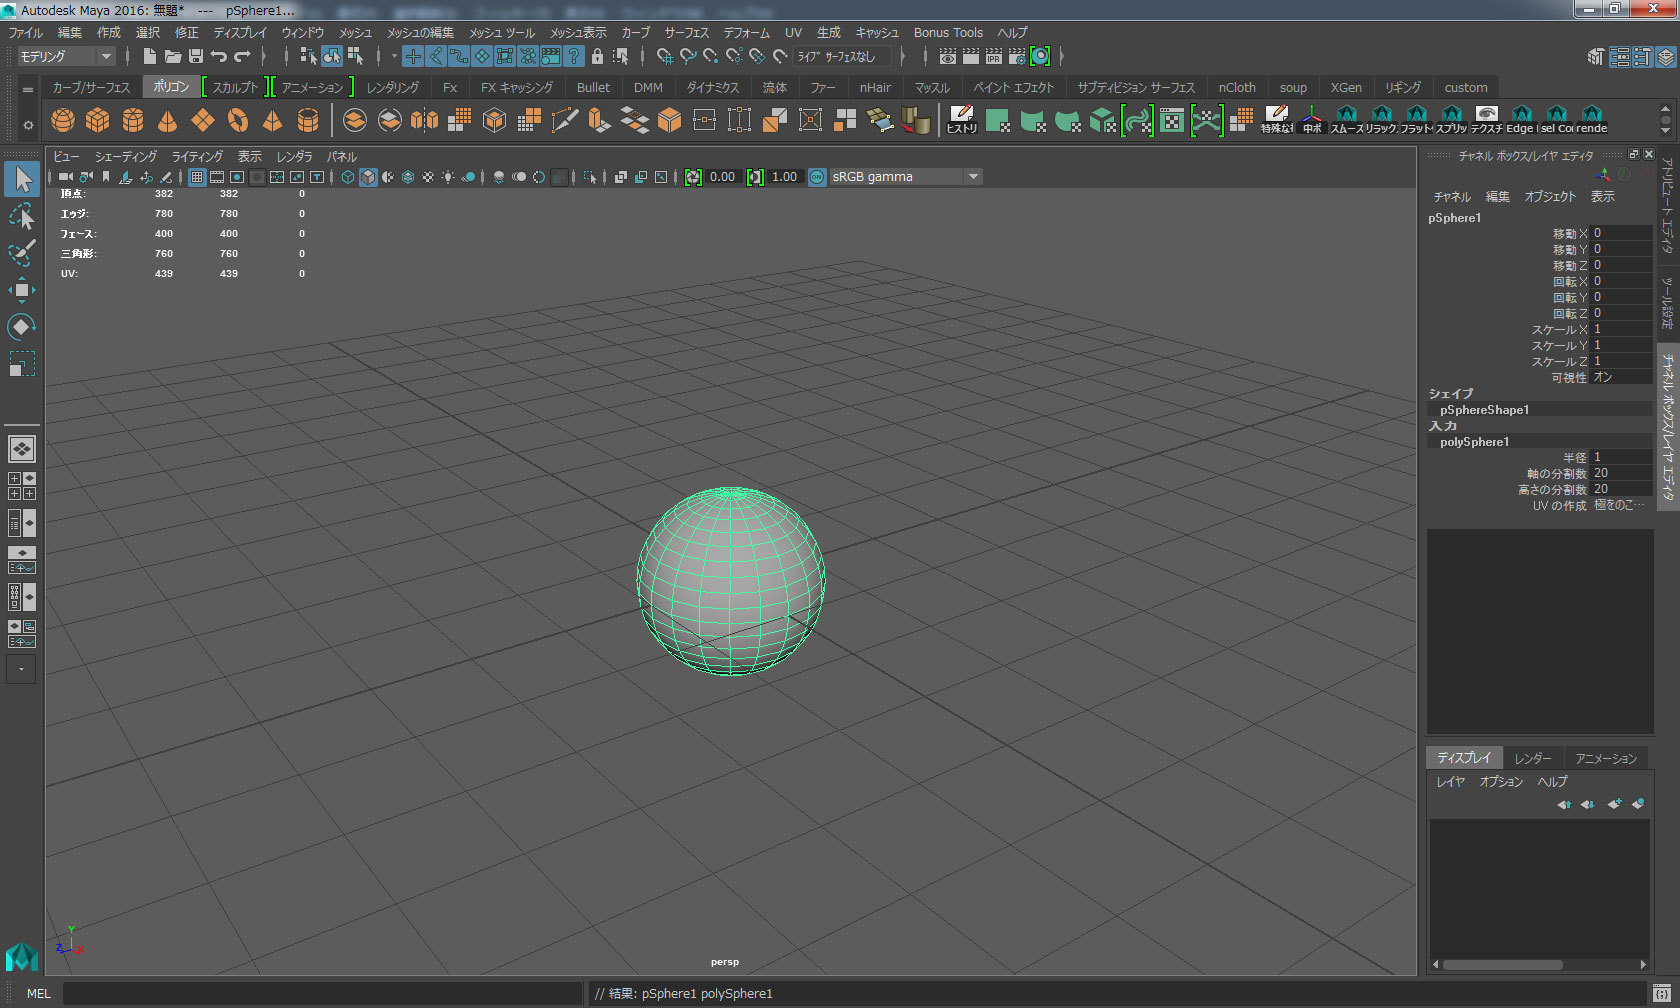The width and height of the screenshot is (1680, 1008).
Task: Expand the pSphereShape1 shape node
Action: 1484,409
